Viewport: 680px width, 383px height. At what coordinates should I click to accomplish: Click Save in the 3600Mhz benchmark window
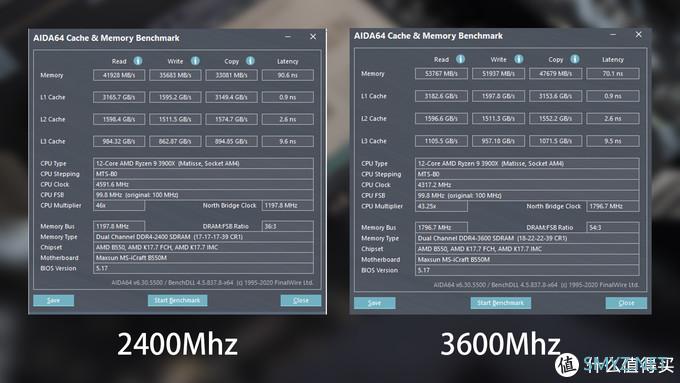pyautogui.click(x=374, y=303)
